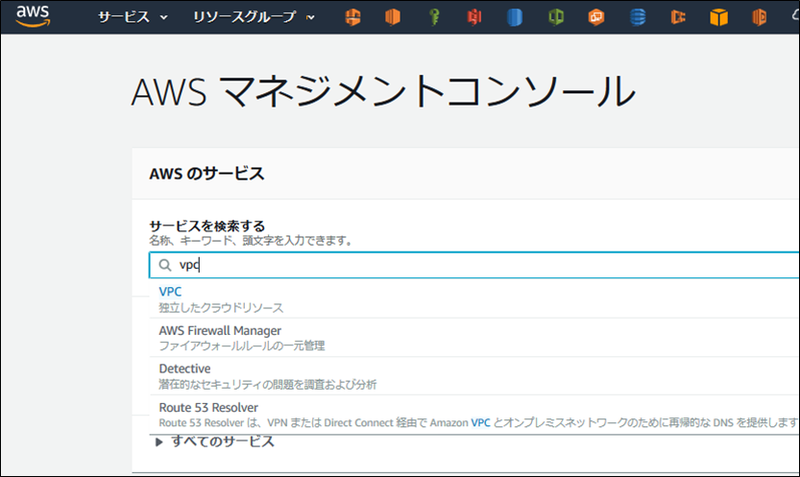Open the solid blue cylinder shortcut icon
800x477 pixels.
(515, 17)
